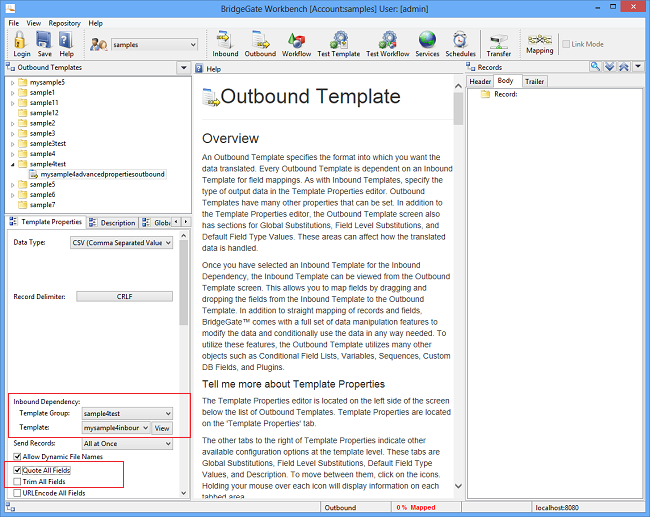Open the Services globe icon
The width and height of the screenshot is (650, 517).
pos(427,40)
